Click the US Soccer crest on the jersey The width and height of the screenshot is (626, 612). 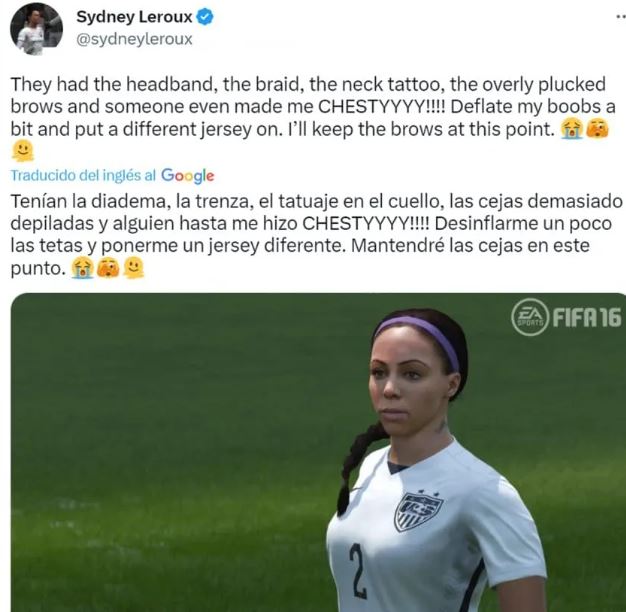(418, 512)
